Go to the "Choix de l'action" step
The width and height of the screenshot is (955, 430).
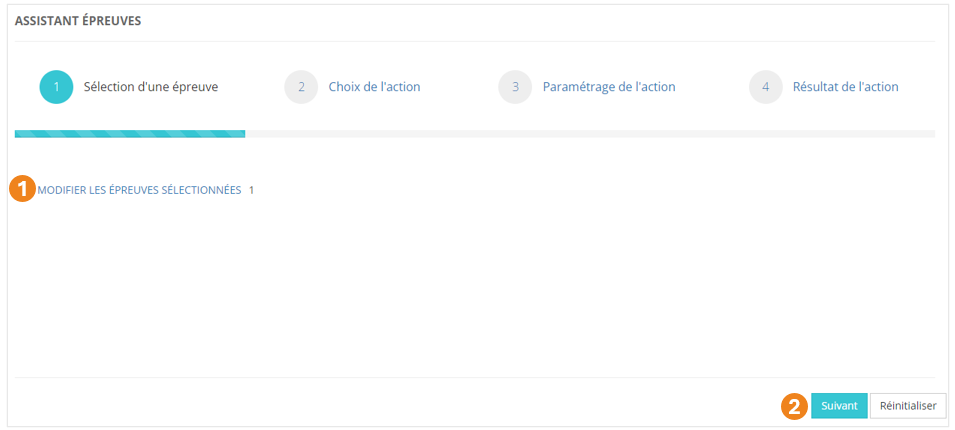pyautogui.click(x=374, y=87)
